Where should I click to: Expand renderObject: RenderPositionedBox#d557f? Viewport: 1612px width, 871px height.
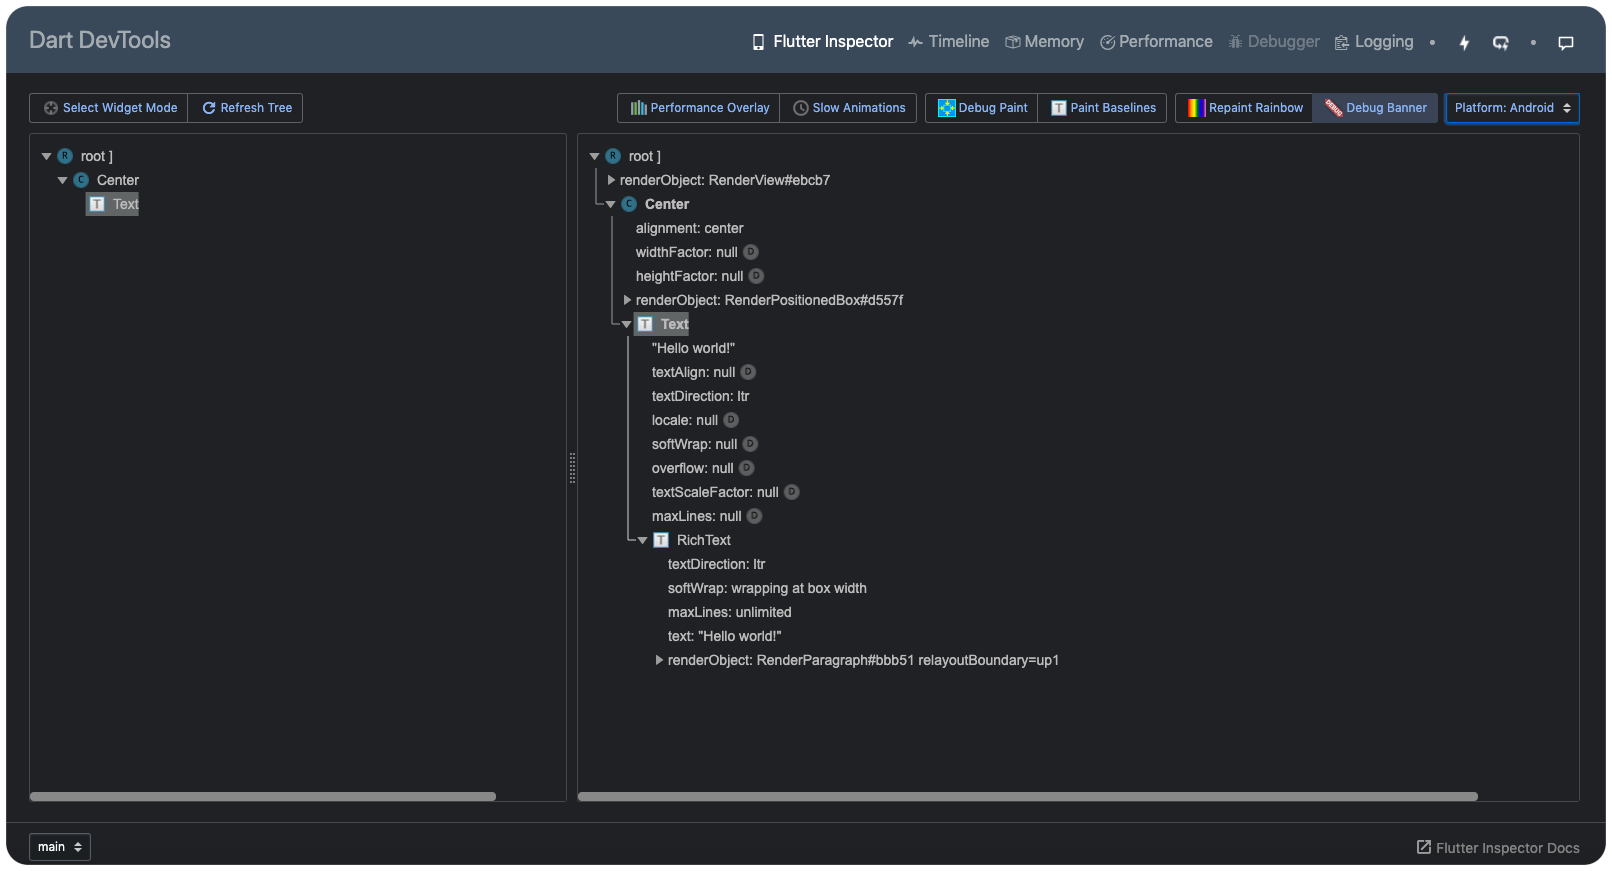coord(627,300)
